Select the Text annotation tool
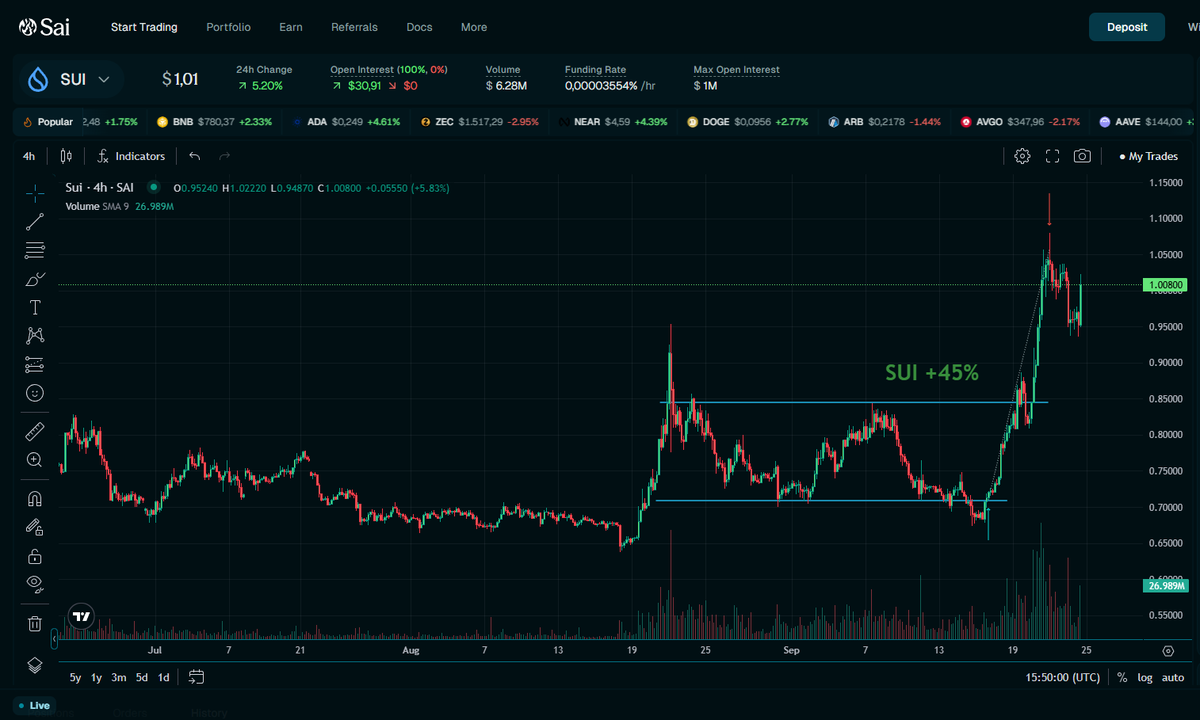This screenshot has width=1200, height=720. click(35, 307)
